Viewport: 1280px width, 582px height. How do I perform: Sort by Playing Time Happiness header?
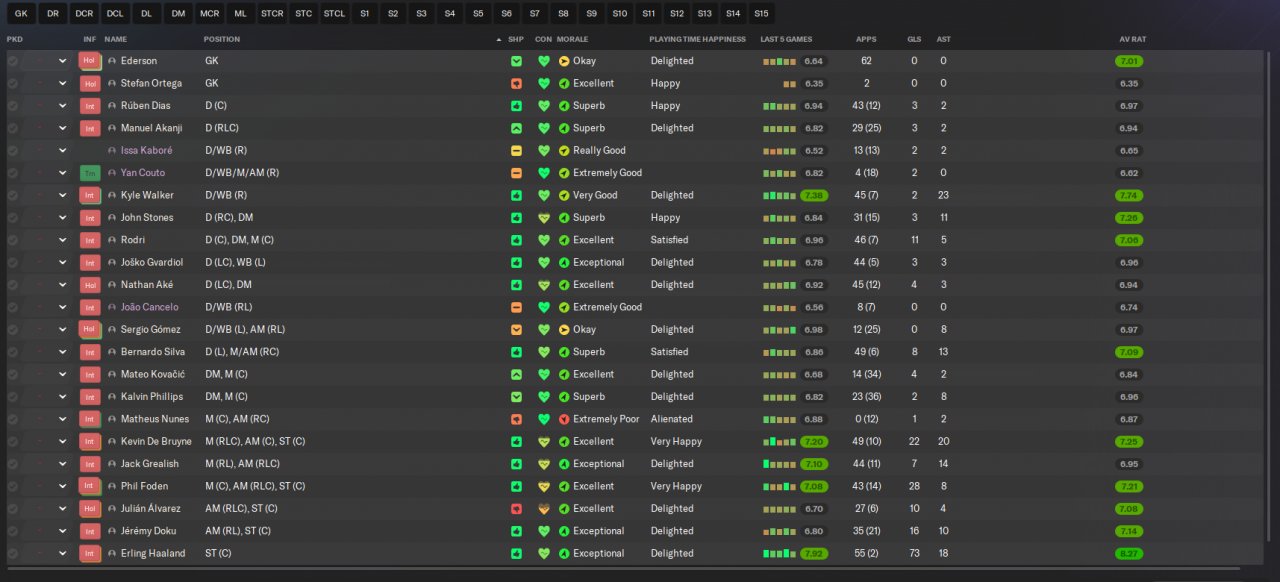697,39
